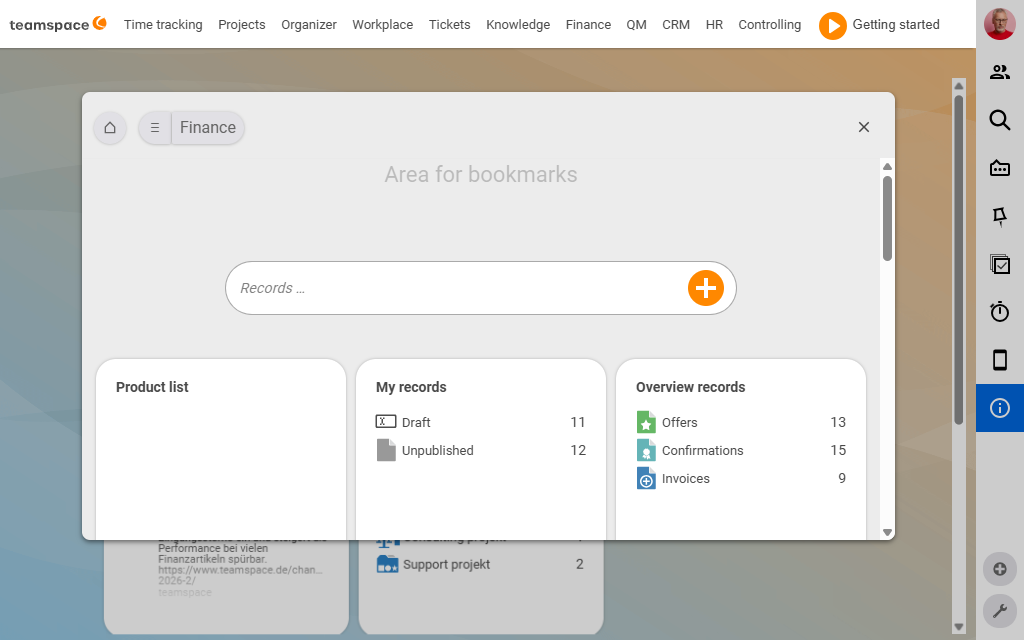
Task: Open the wrench settings button in sidebar
Action: pyautogui.click(x=1000, y=611)
